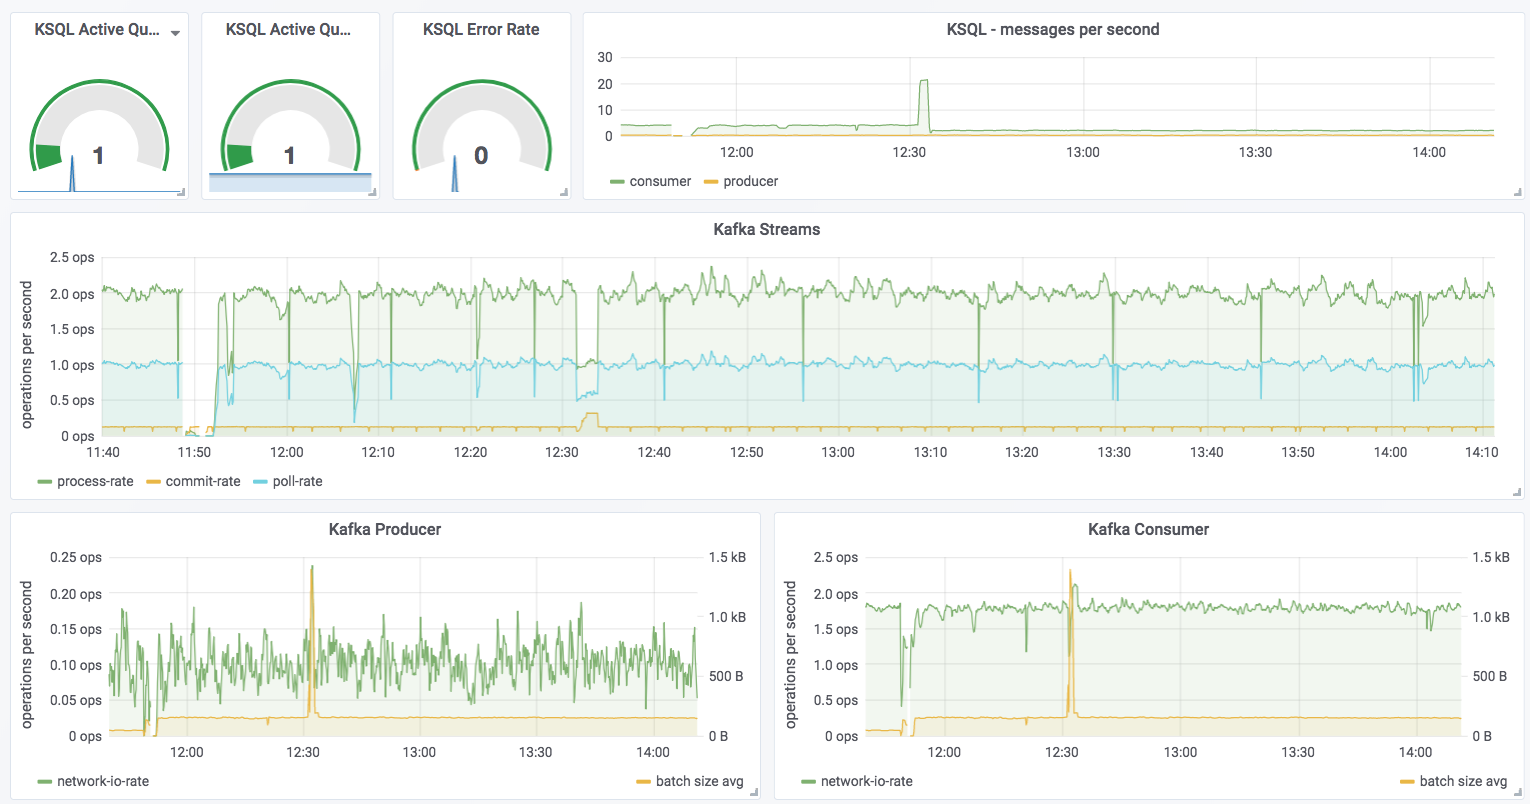Click the green color line beside Kafka Producer network-io-rate

(45, 782)
